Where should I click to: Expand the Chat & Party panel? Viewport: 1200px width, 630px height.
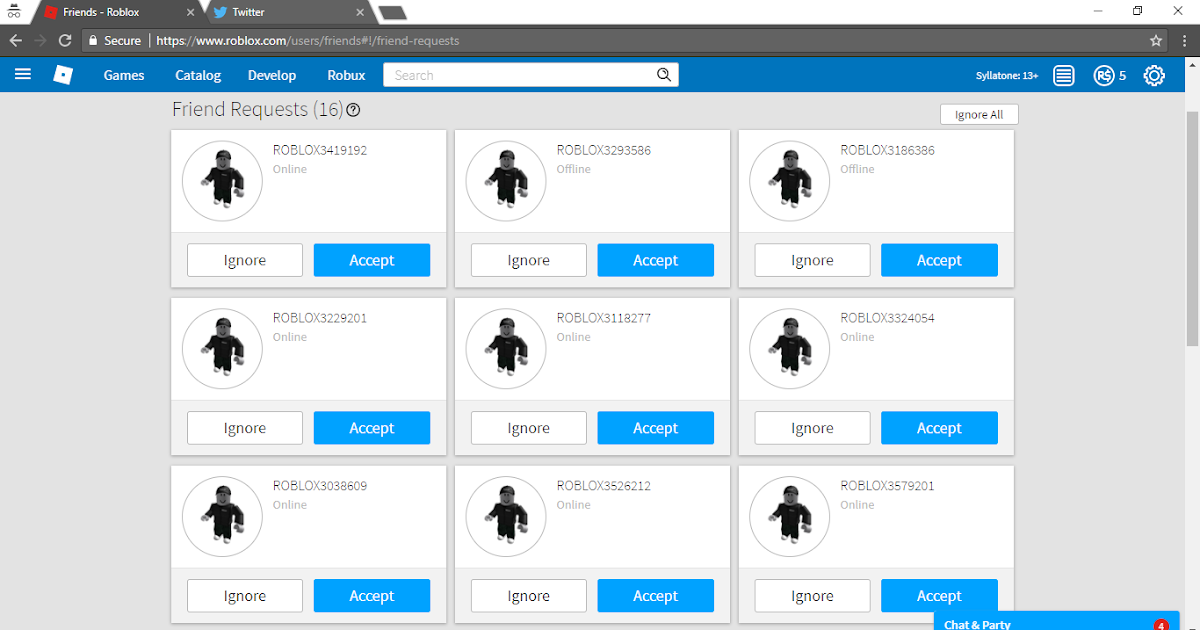1058,621
